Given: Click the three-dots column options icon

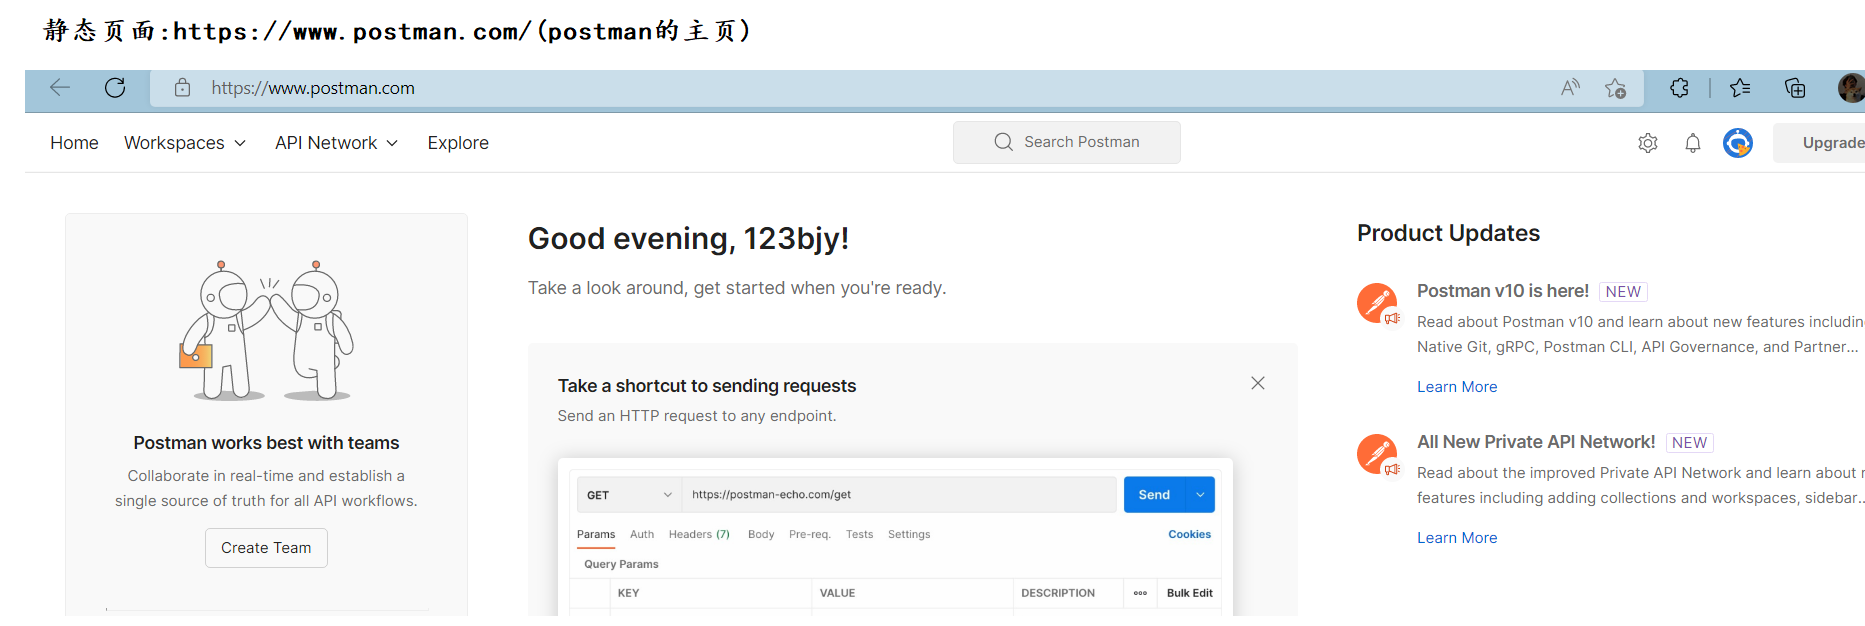Looking at the screenshot, I should (x=1140, y=593).
